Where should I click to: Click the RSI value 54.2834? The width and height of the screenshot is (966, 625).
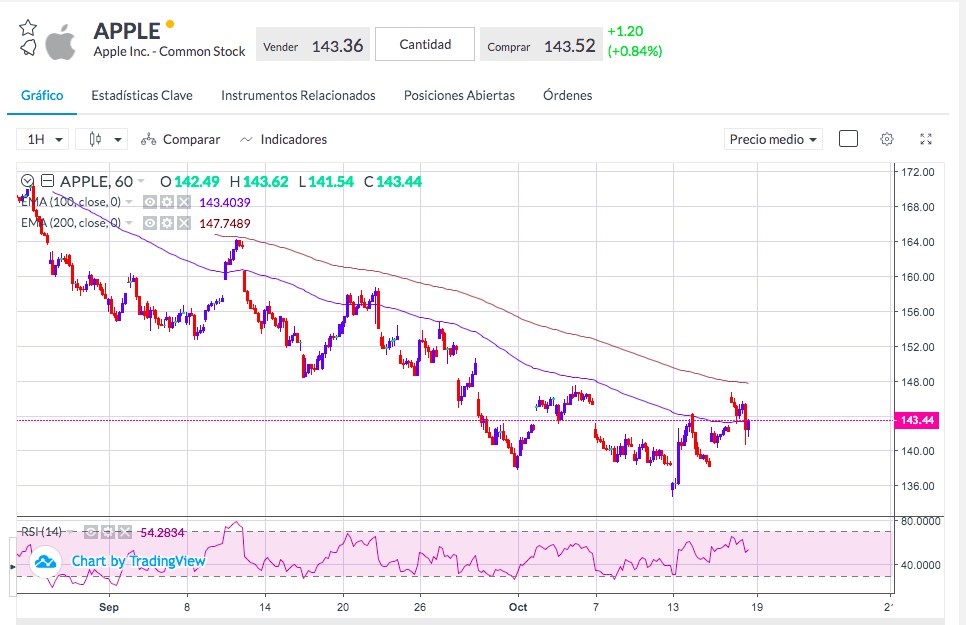(x=163, y=533)
